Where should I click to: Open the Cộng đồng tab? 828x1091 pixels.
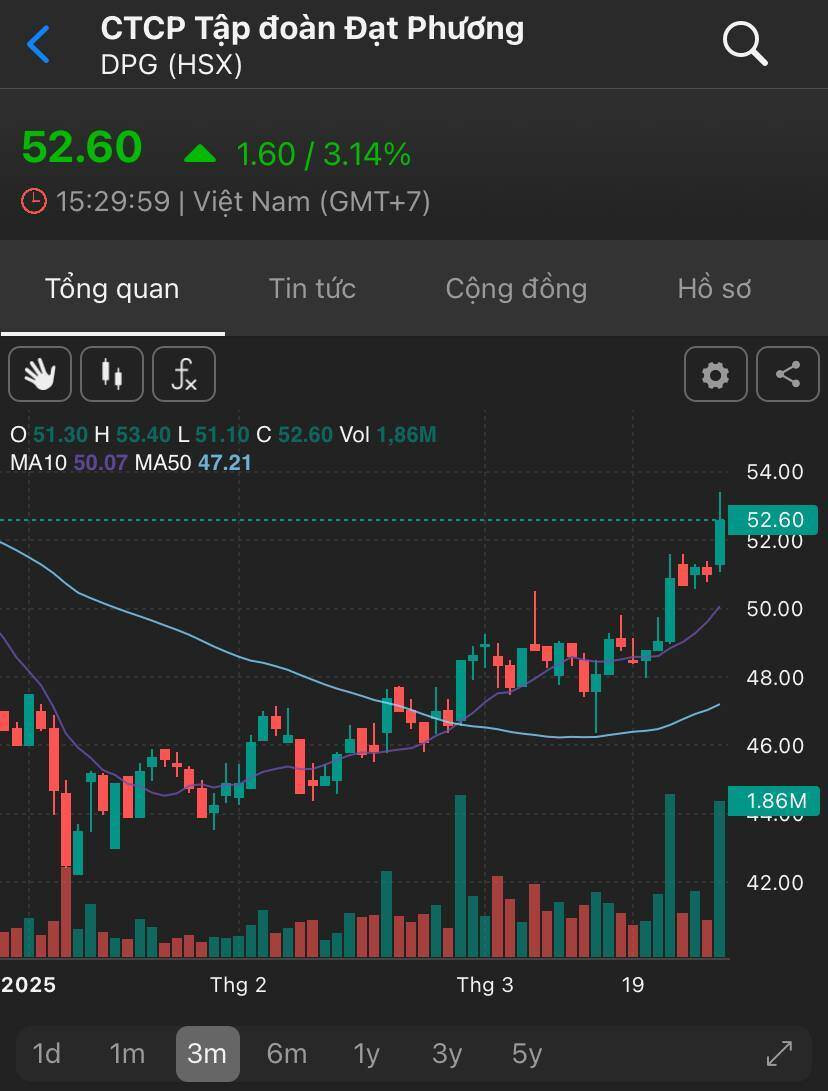516,288
